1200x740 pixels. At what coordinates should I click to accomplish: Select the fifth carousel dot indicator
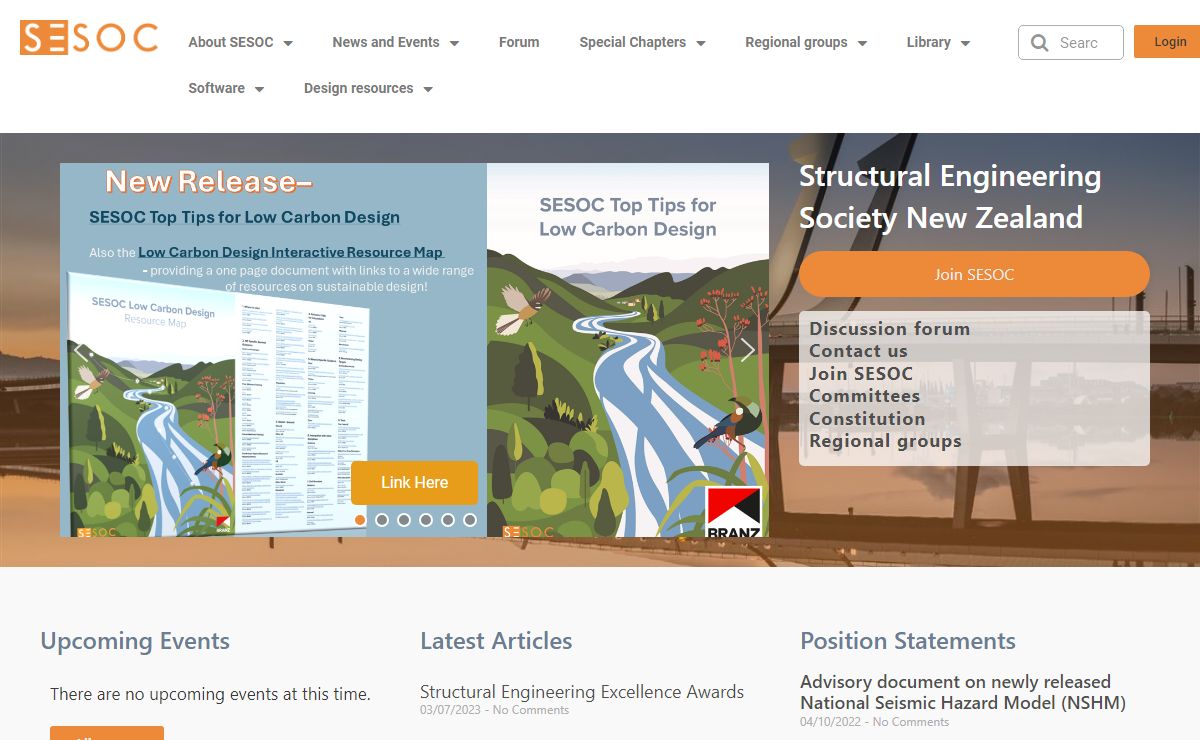point(448,520)
